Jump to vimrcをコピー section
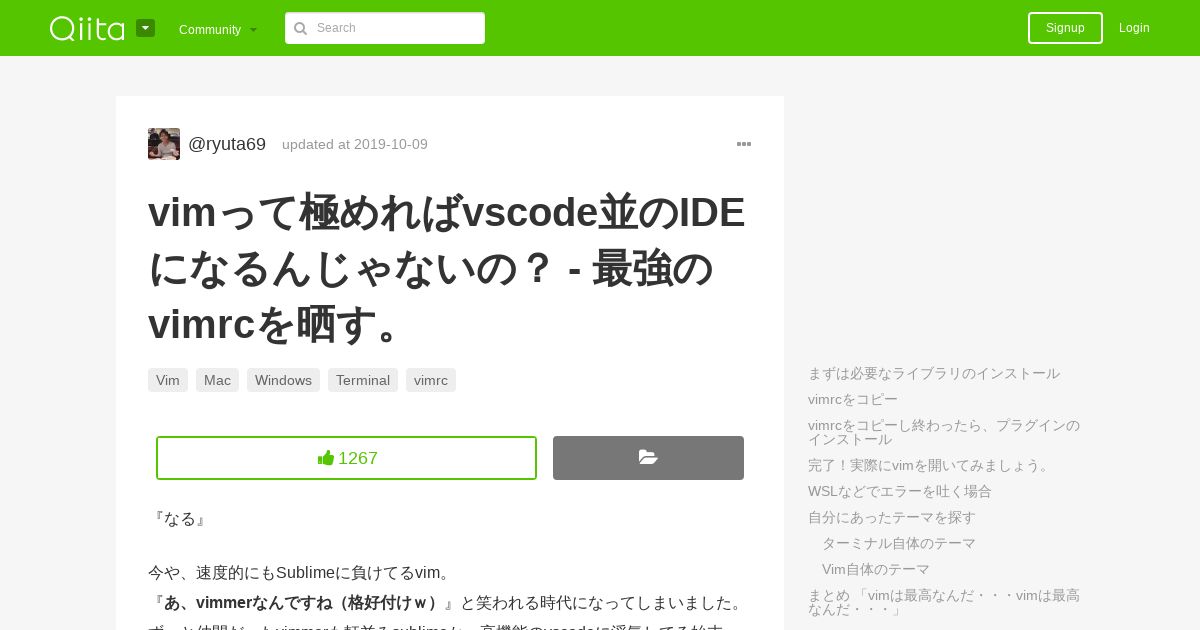 [853, 399]
